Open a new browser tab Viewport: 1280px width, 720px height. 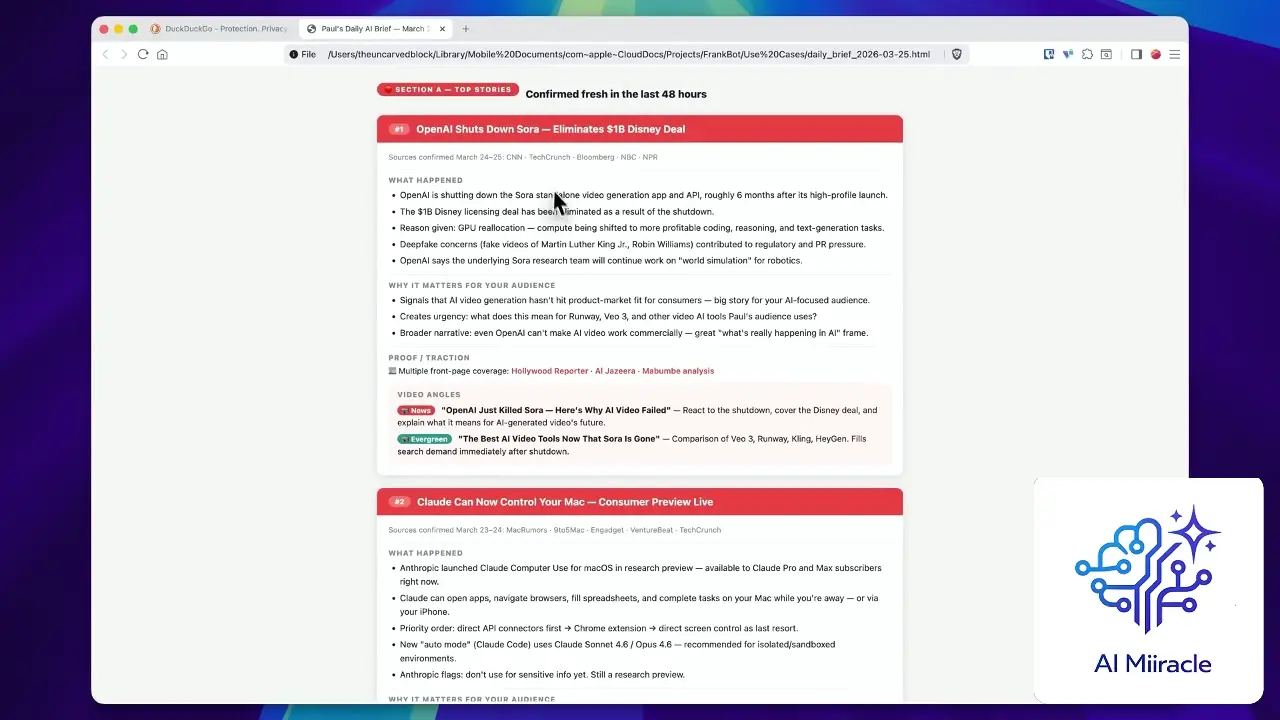[466, 29]
